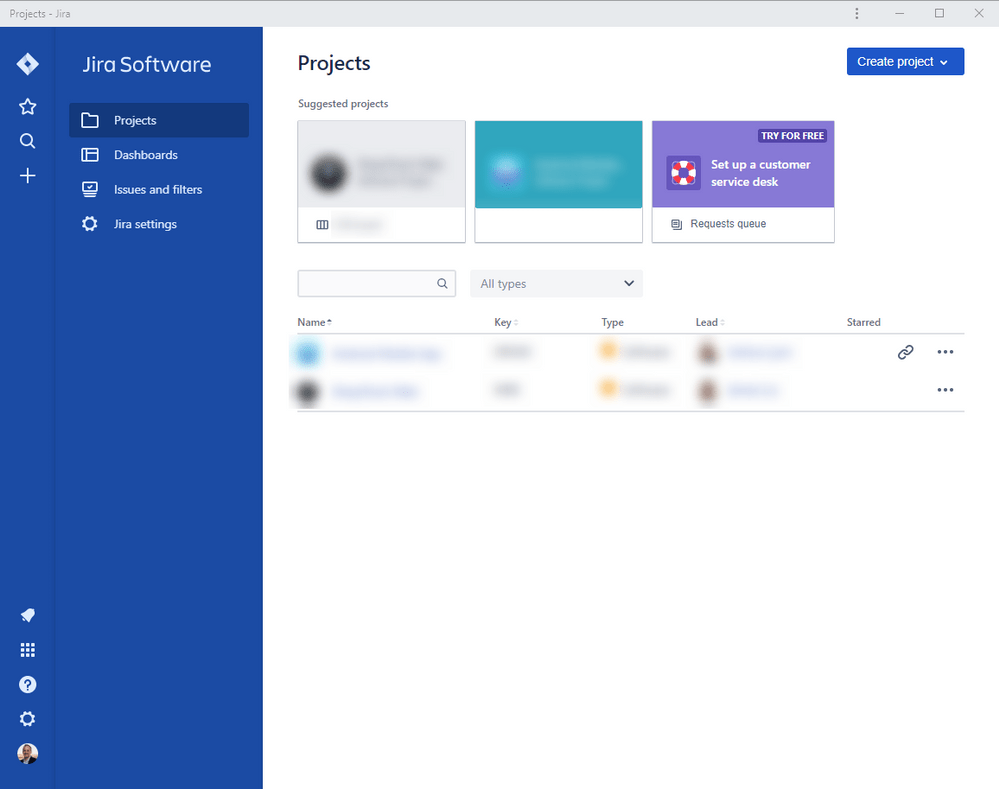Open the Jira logo home icon
999x789 pixels.
coord(27,64)
